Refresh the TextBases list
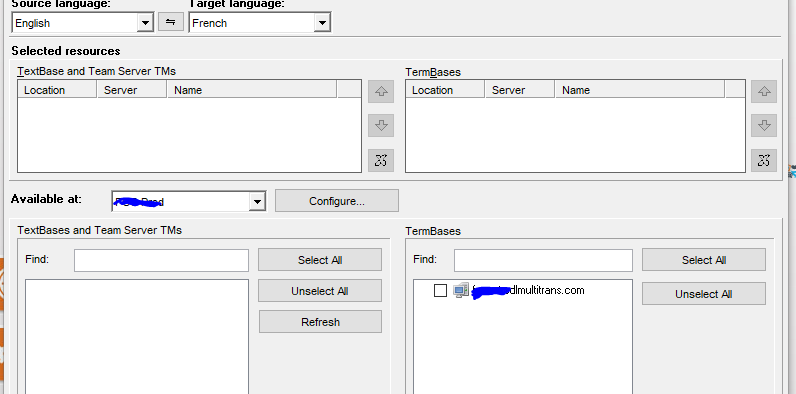Image resolution: width=796 pixels, height=394 pixels. (320, 322)
